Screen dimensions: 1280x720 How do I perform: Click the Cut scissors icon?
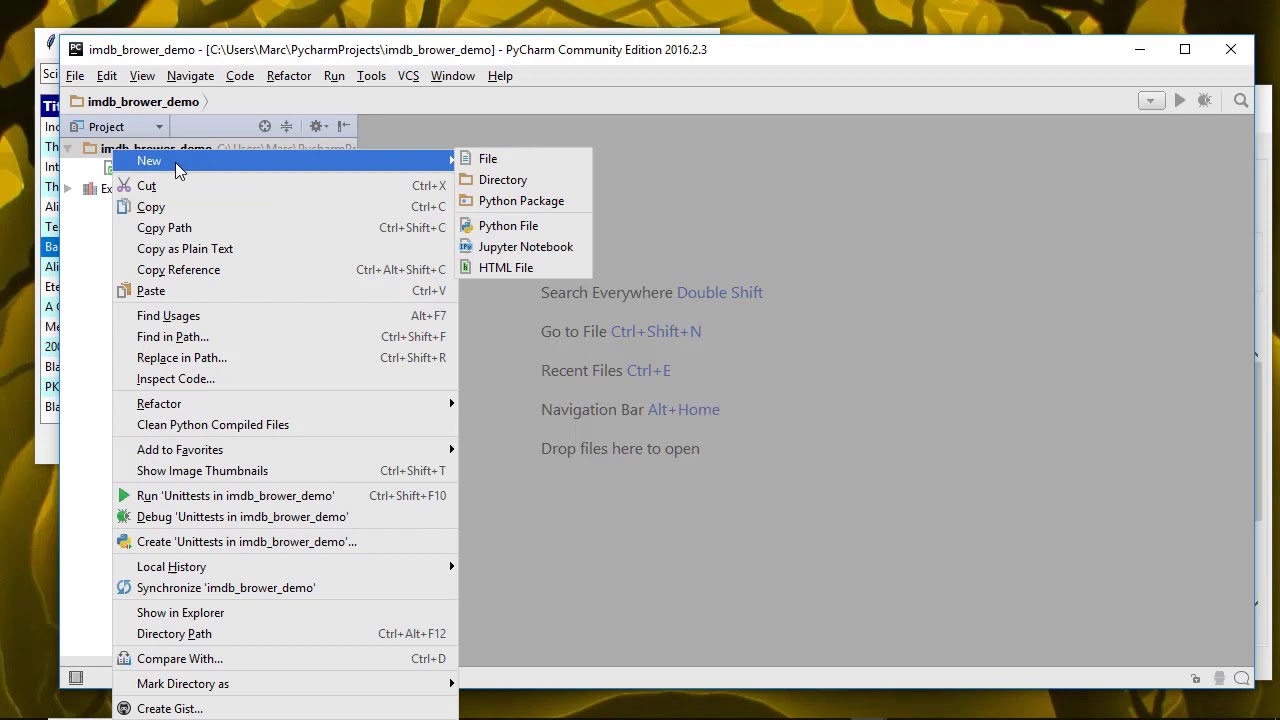point(124,186)
